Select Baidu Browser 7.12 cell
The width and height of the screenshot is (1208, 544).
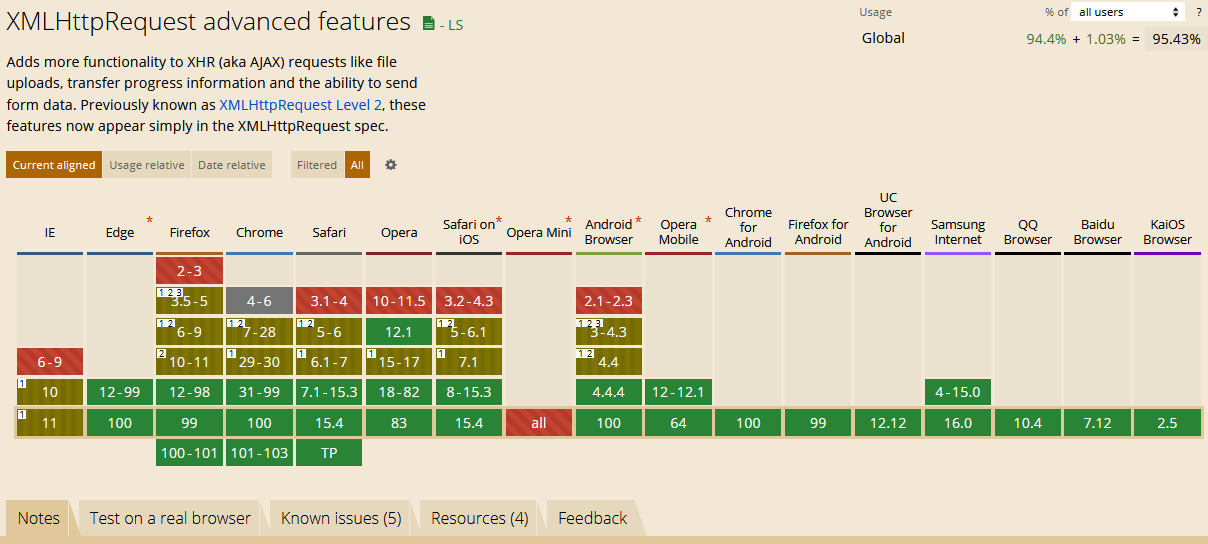tap(1098, 423)
